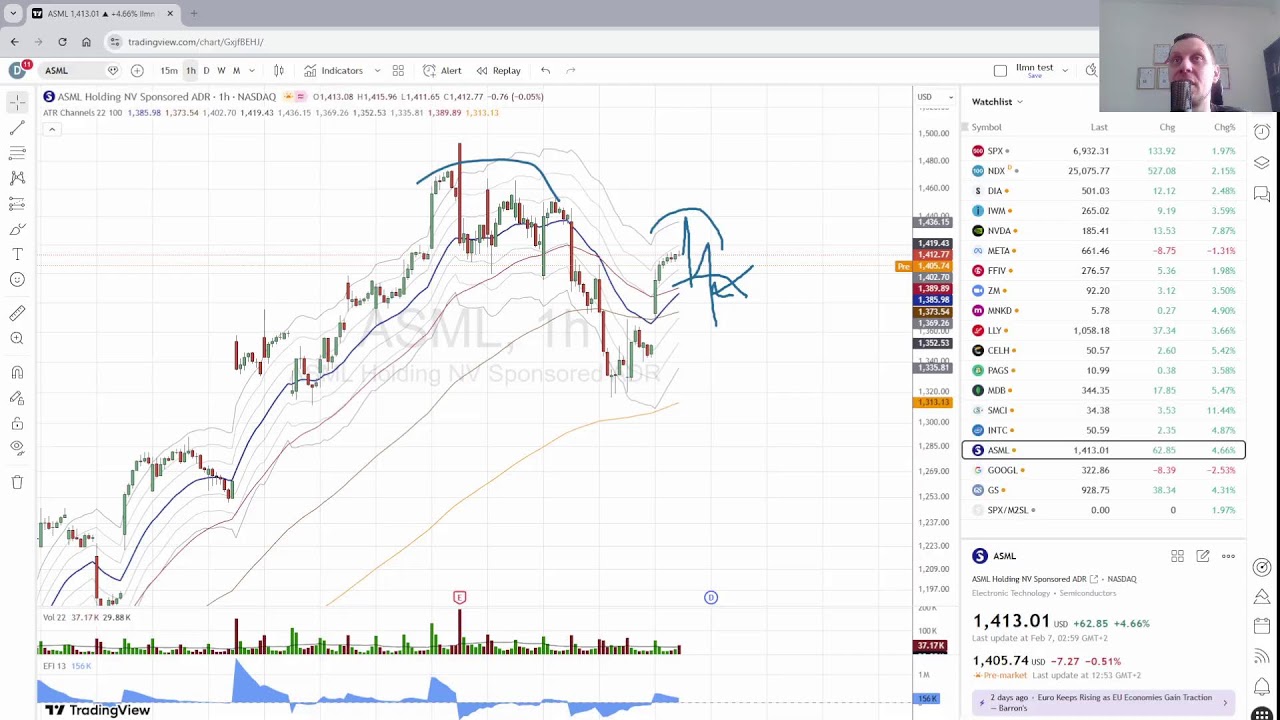Image resolution: width=1280 pixels, height=720 pixels.
Task: Select the ruler measure tool
Action: (17, 313)
